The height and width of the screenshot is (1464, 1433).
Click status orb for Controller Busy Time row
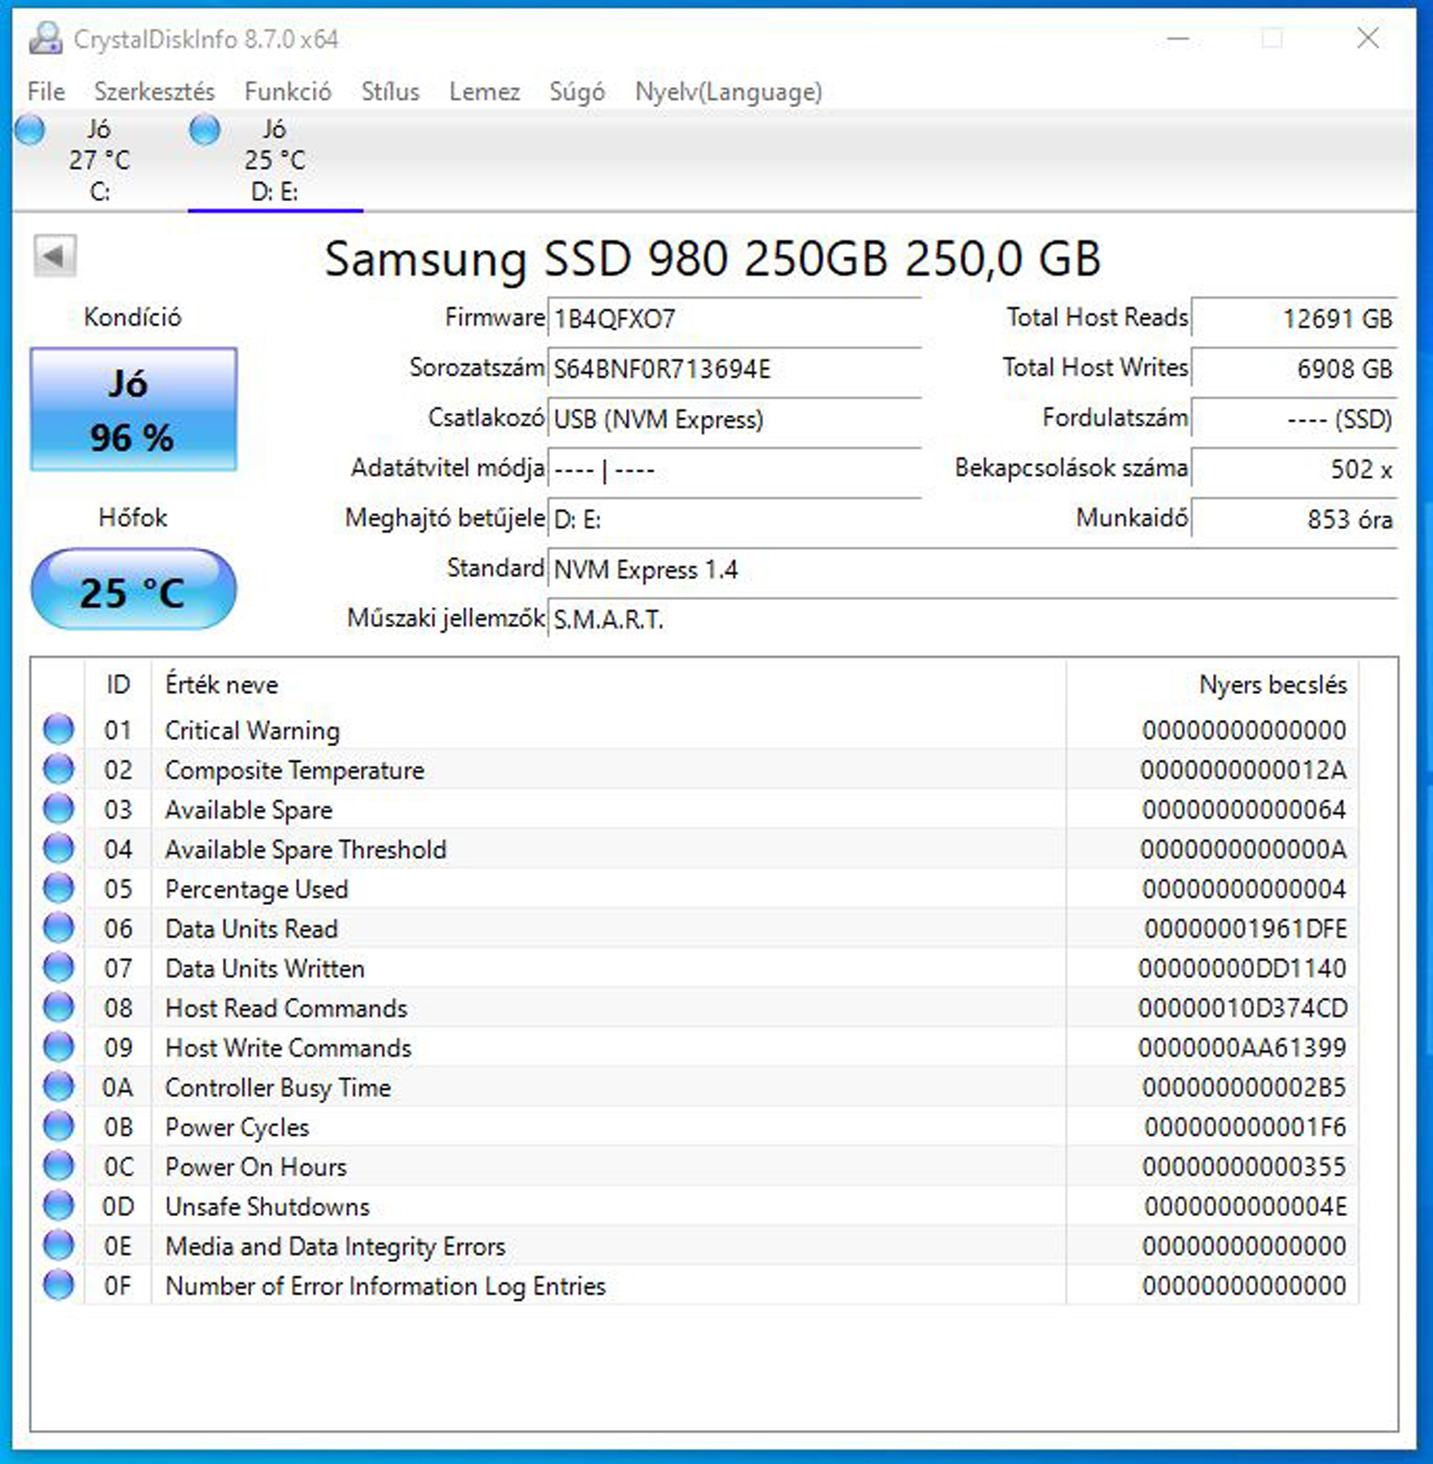pyautogui.click(x=59, y=1086)
